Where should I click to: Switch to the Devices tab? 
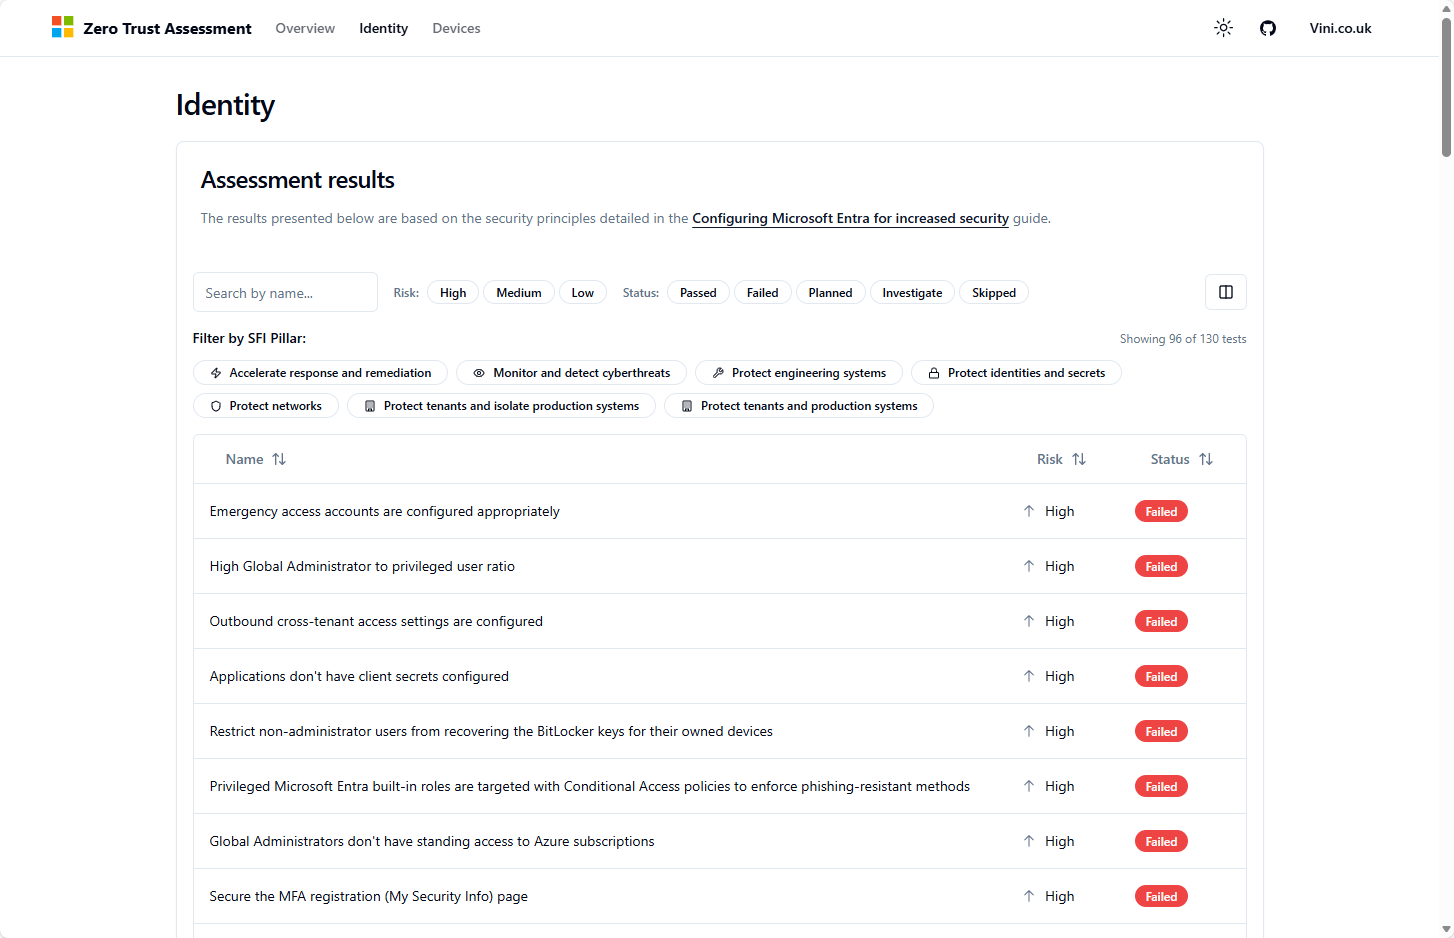[456, 28]
